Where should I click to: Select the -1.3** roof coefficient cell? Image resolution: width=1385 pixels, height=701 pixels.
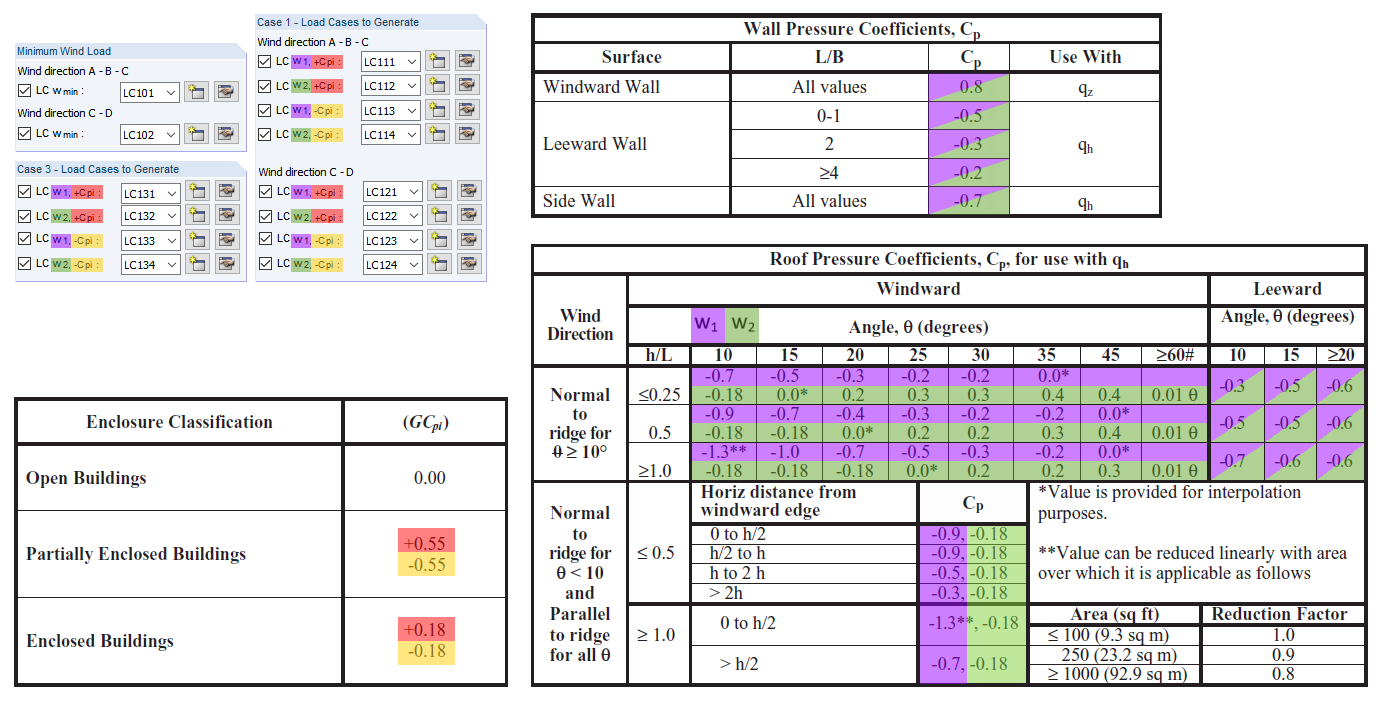click(x=722, y=452)
